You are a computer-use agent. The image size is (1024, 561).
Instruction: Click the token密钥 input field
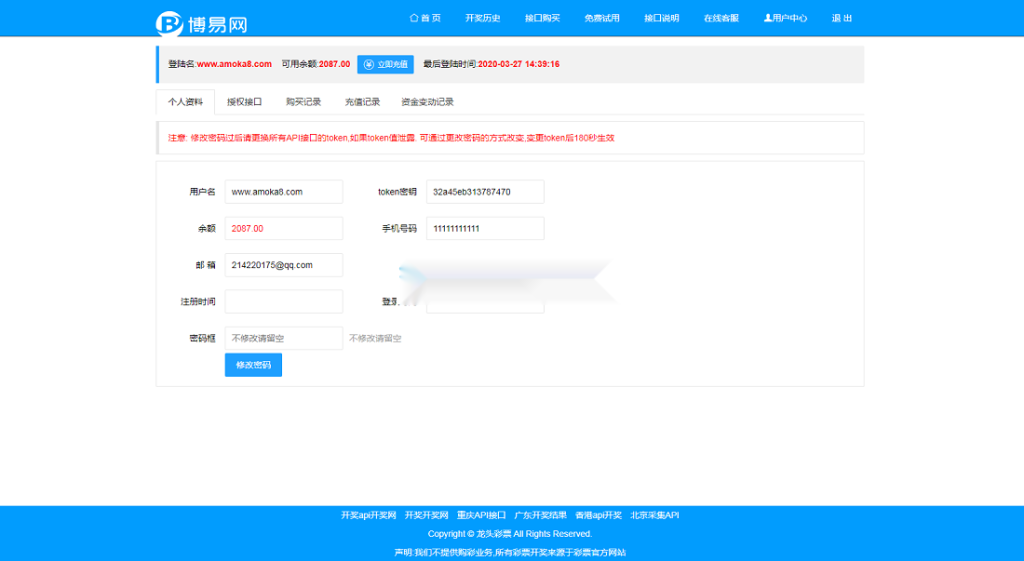coord(485,192)
